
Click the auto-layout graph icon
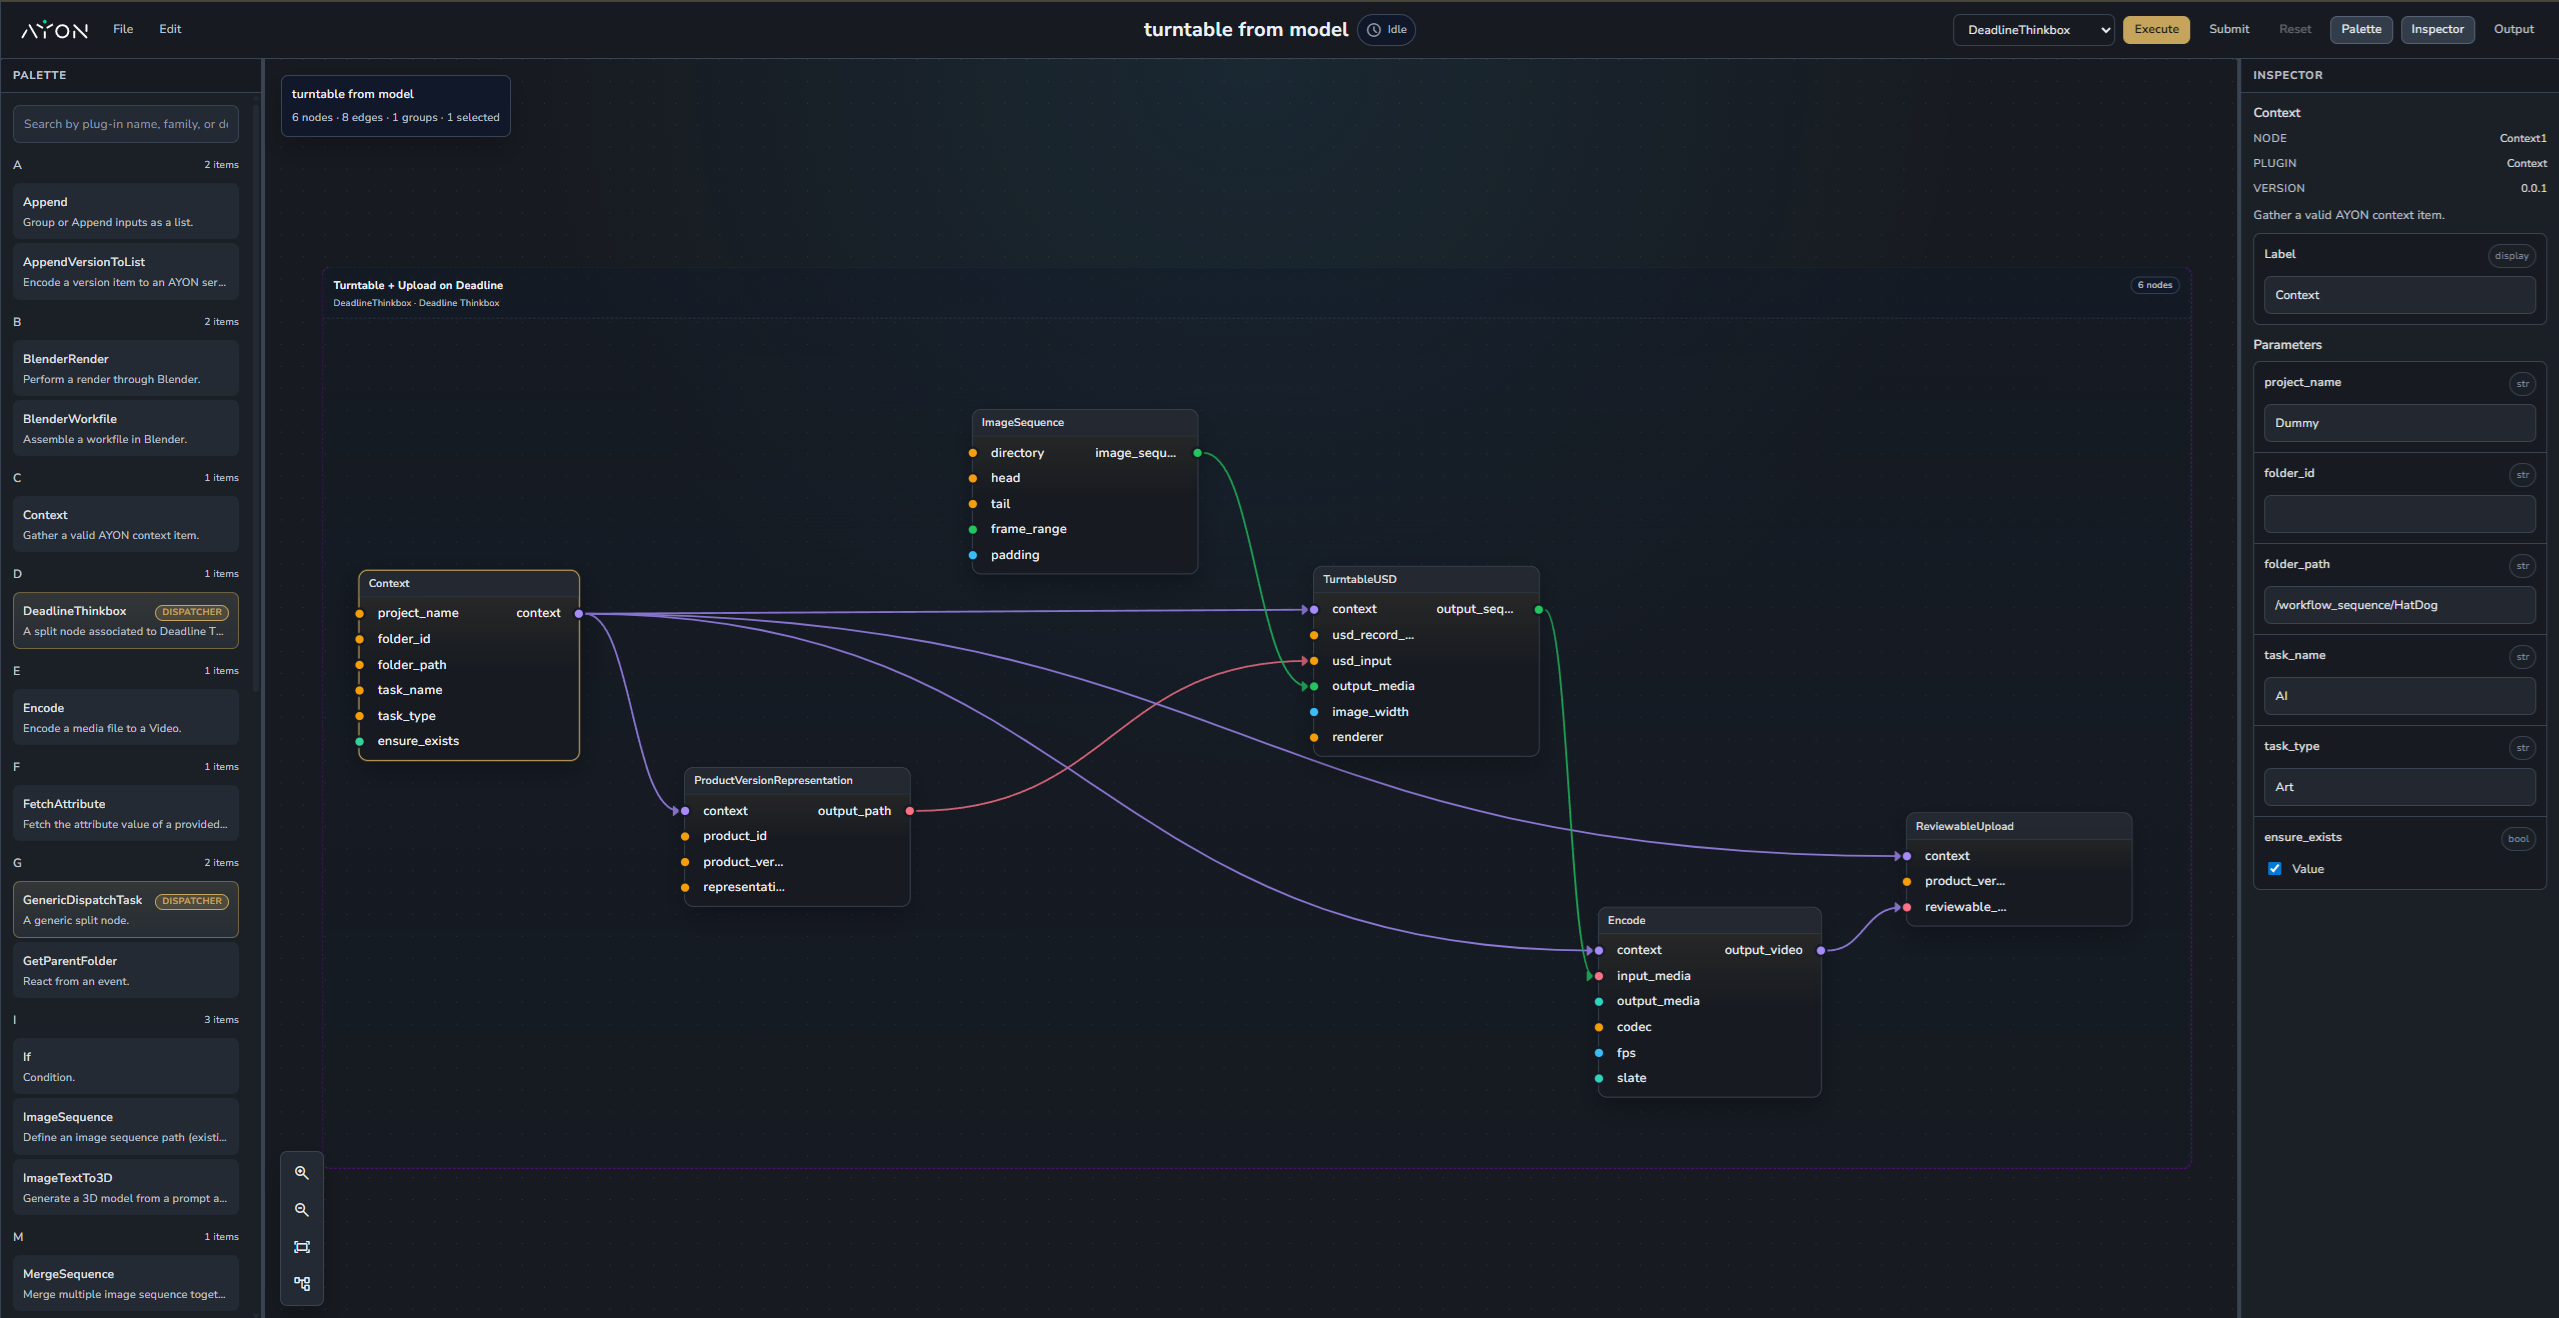[x=301, y=1284]
